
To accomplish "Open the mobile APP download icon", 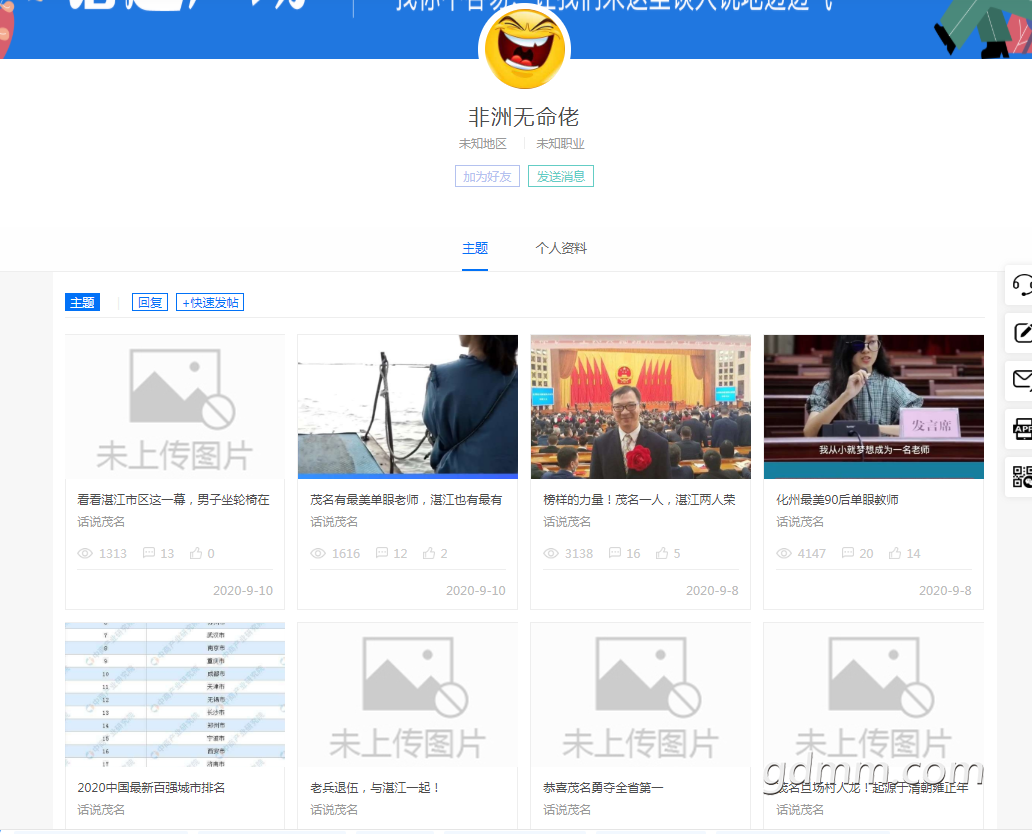I will tap(1021, 429).
